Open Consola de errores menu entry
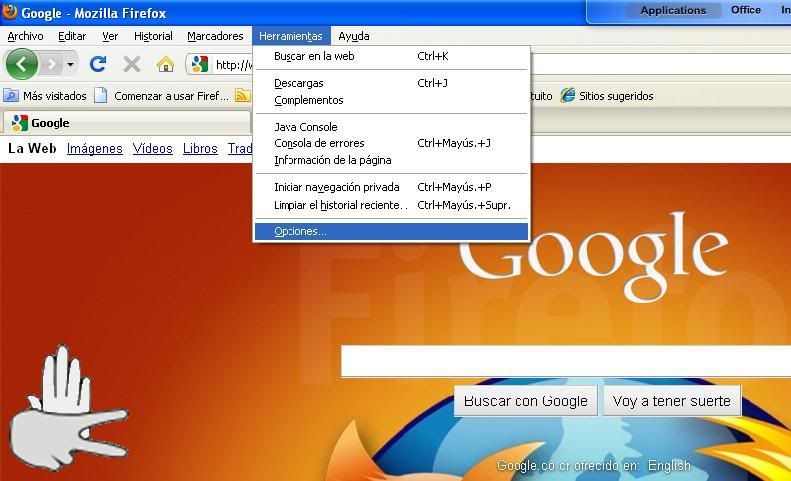The width and height of the screenshot is (791, 481). 391,143
